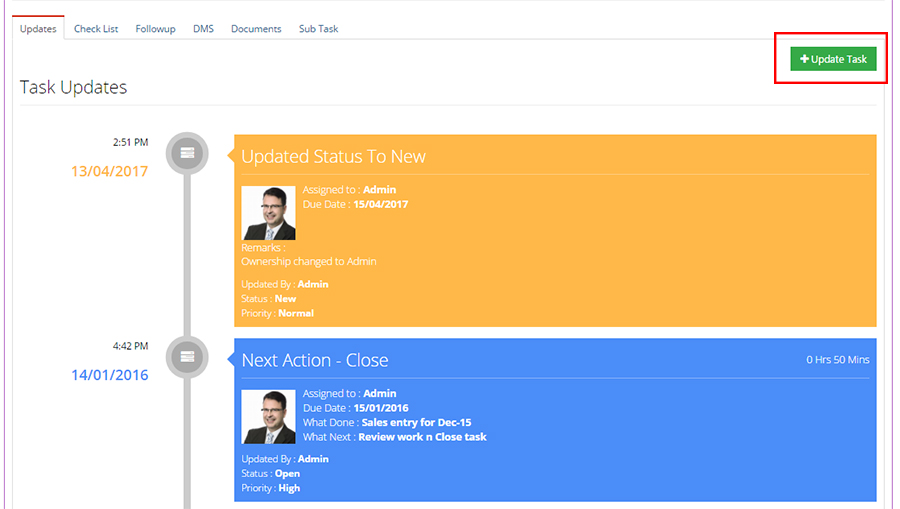The width and height of the screenshot is (900, 509).
Task: Select the Sub Task tab
Action: coord(318,29)
